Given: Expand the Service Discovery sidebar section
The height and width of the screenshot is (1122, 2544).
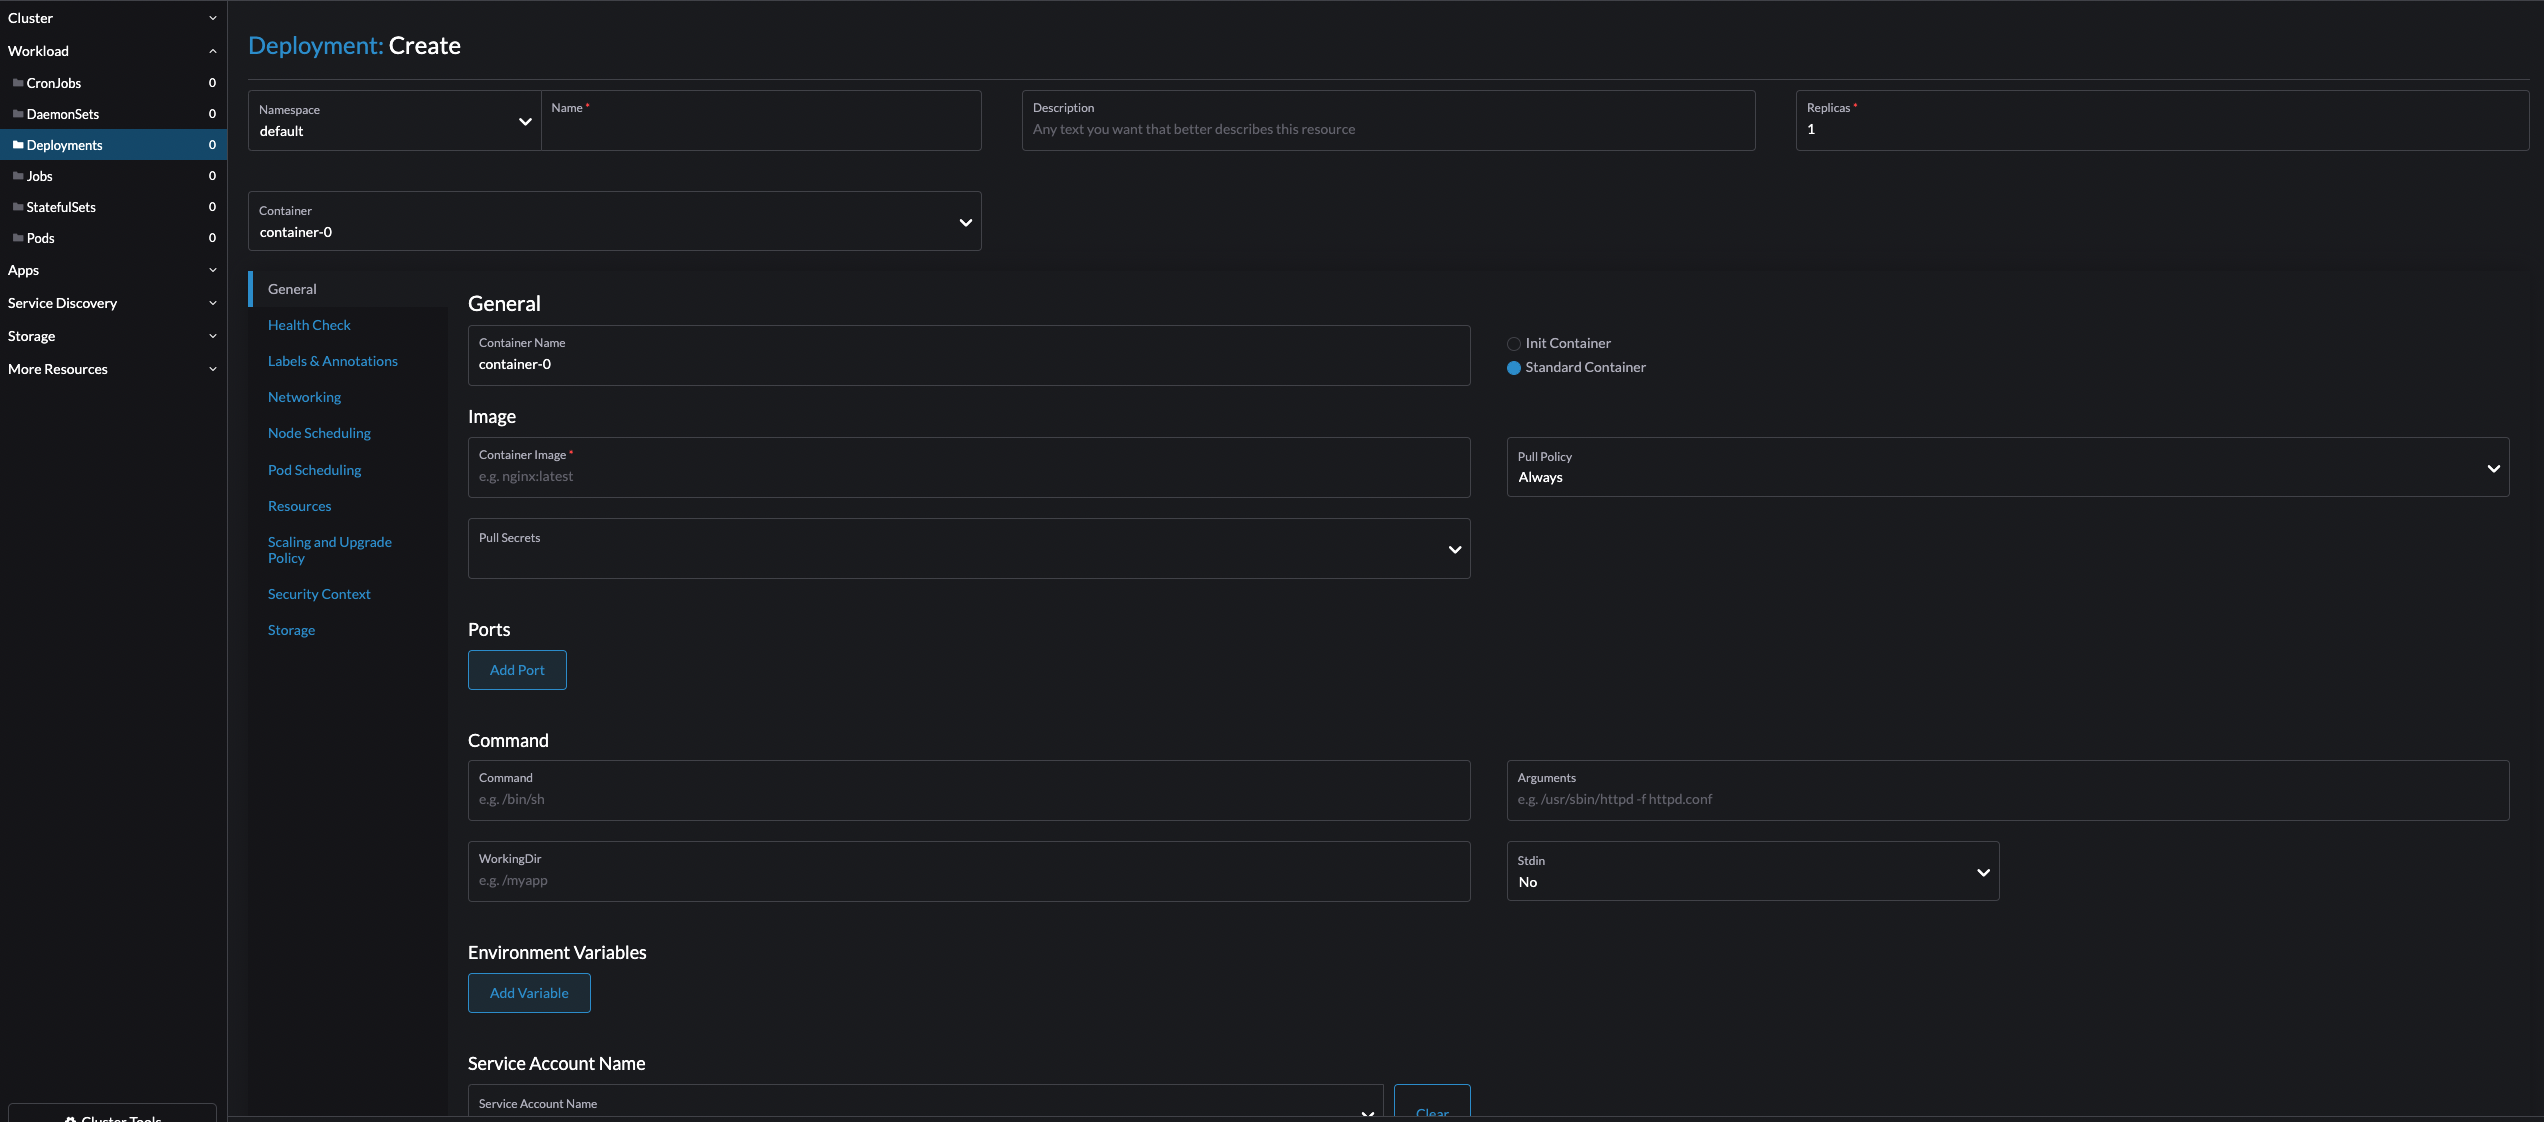Looking at the screenshot, I should tap(113, 303).
